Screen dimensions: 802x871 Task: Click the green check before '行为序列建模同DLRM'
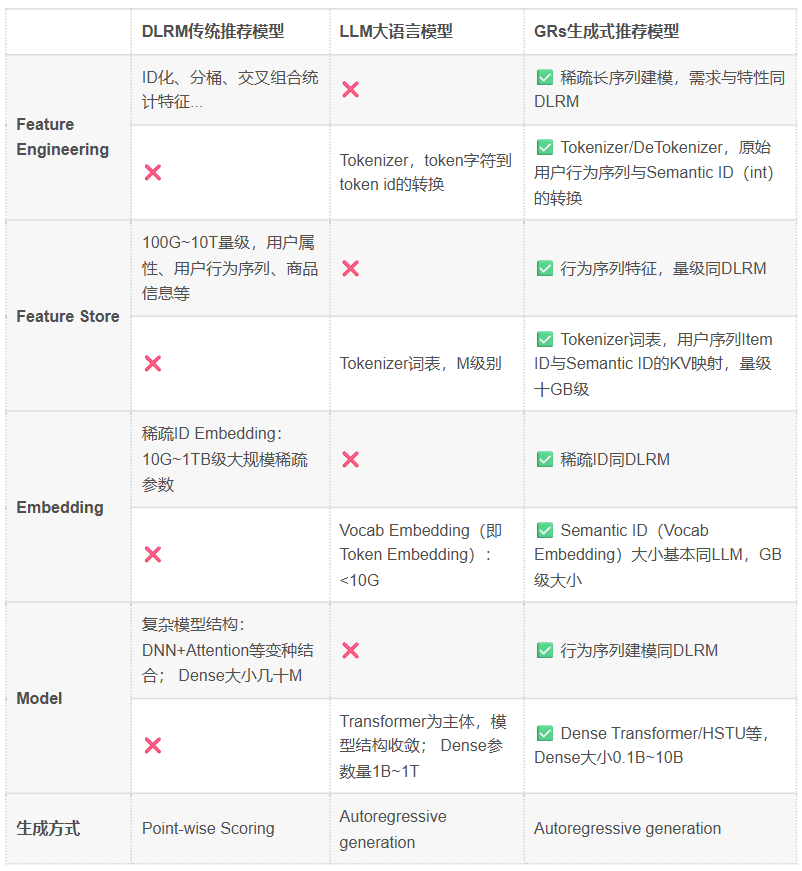pos(545,650)
